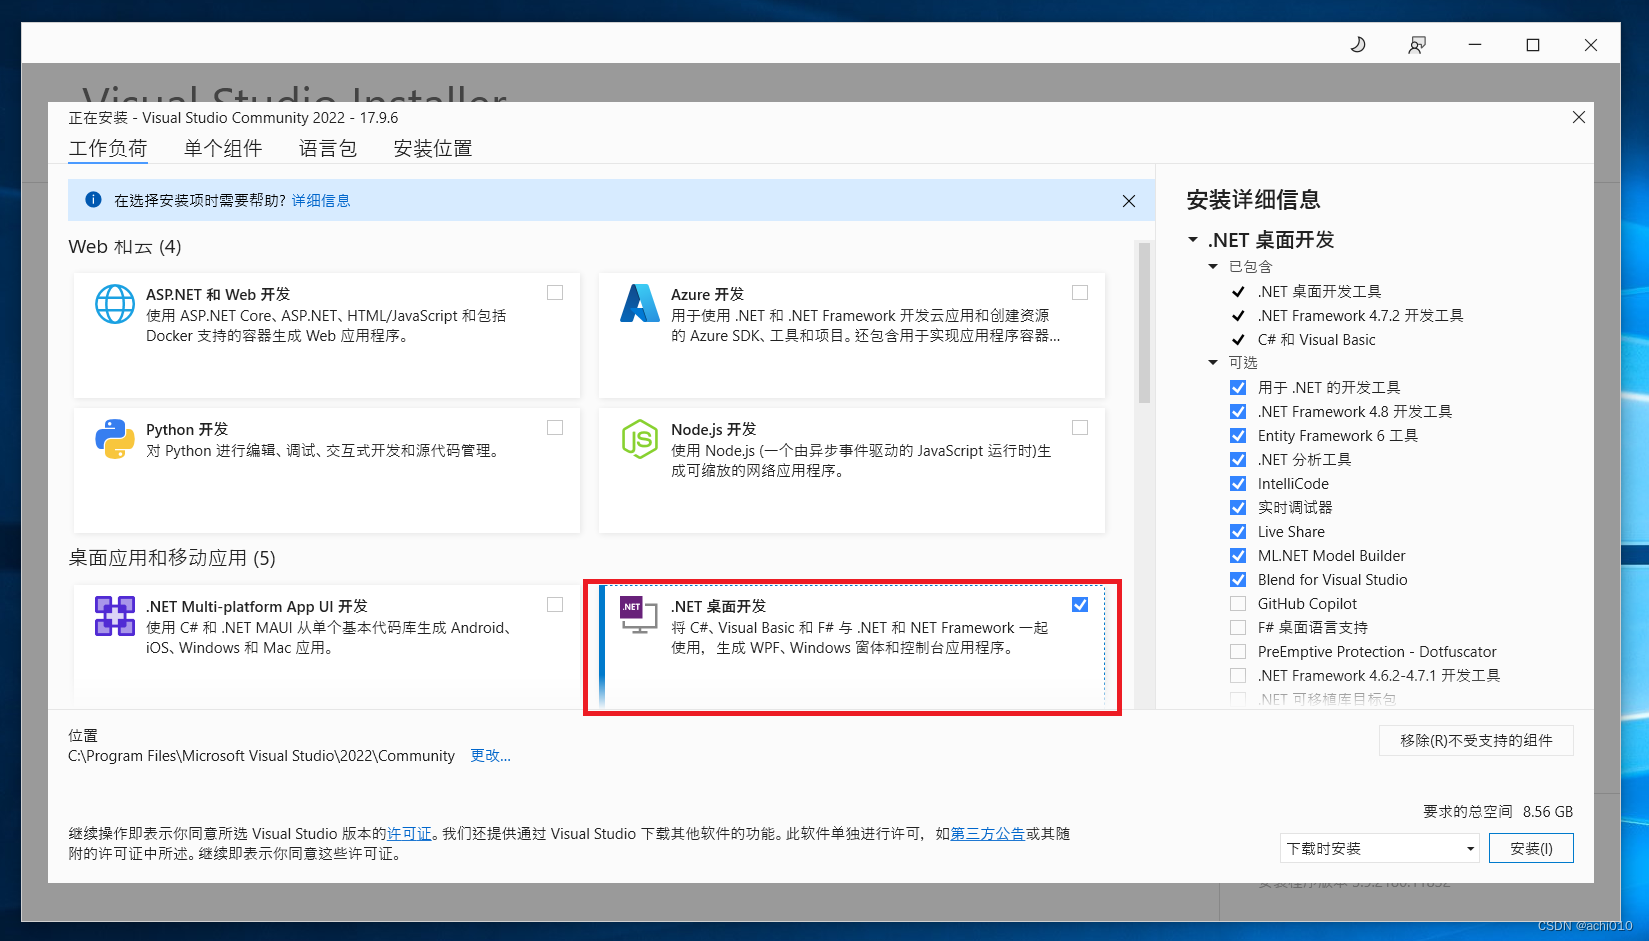Switch to the 工作负荷 tab

(108, 149)
